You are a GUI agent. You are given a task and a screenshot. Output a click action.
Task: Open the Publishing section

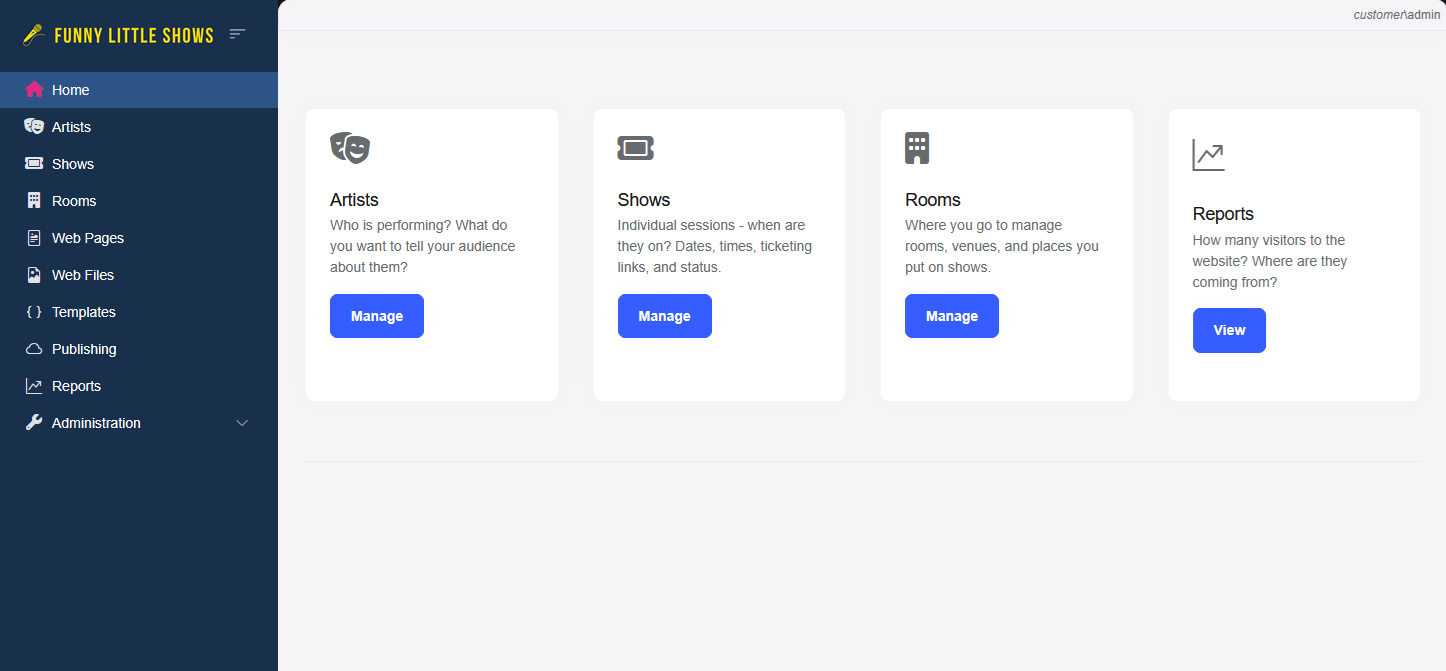tap(139, 349)
